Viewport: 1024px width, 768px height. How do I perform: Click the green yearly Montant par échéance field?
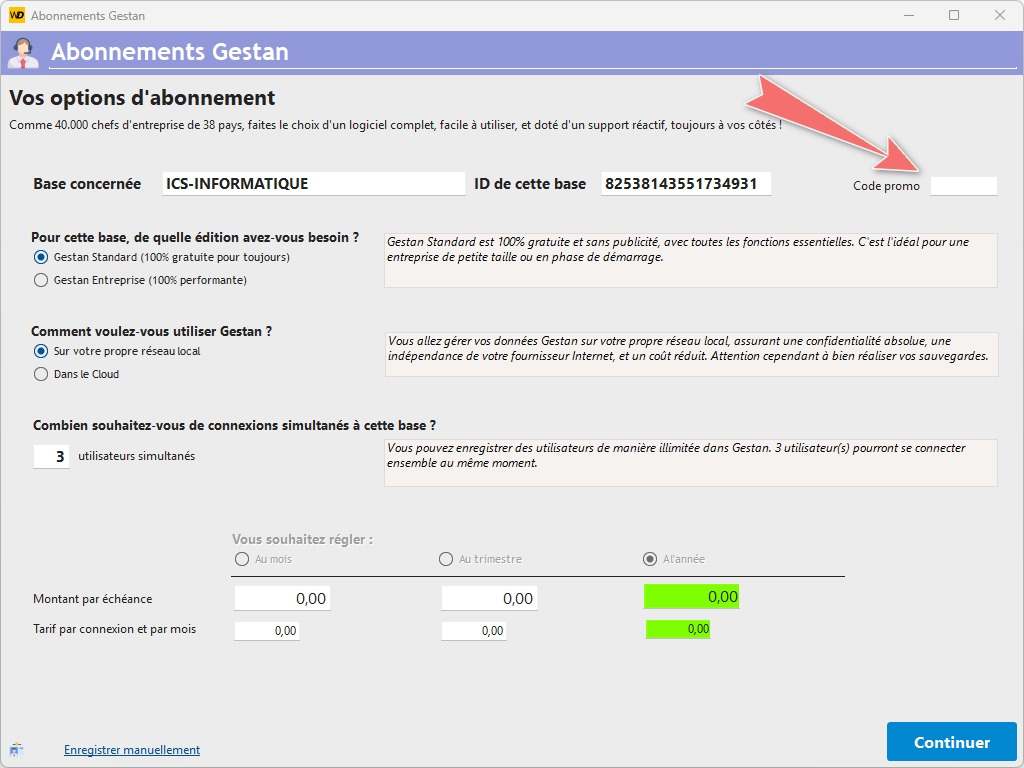(691, 597)
